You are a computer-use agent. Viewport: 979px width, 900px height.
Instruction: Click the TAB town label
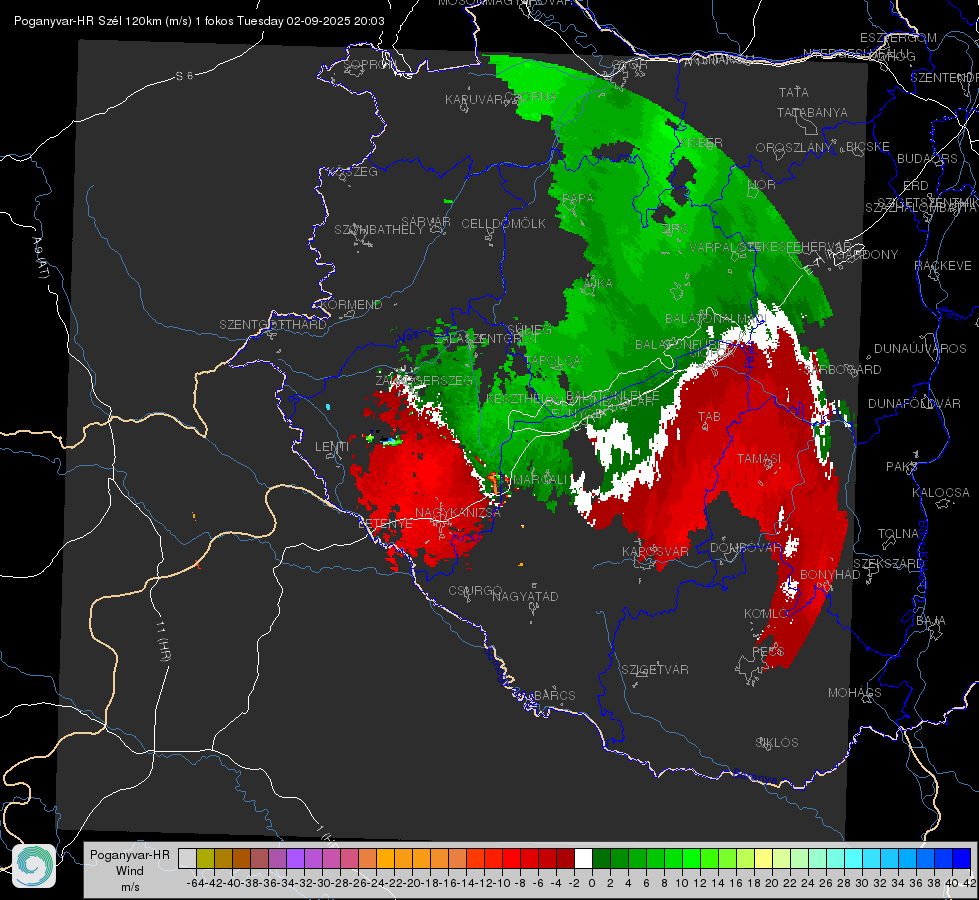coord(709,417)
